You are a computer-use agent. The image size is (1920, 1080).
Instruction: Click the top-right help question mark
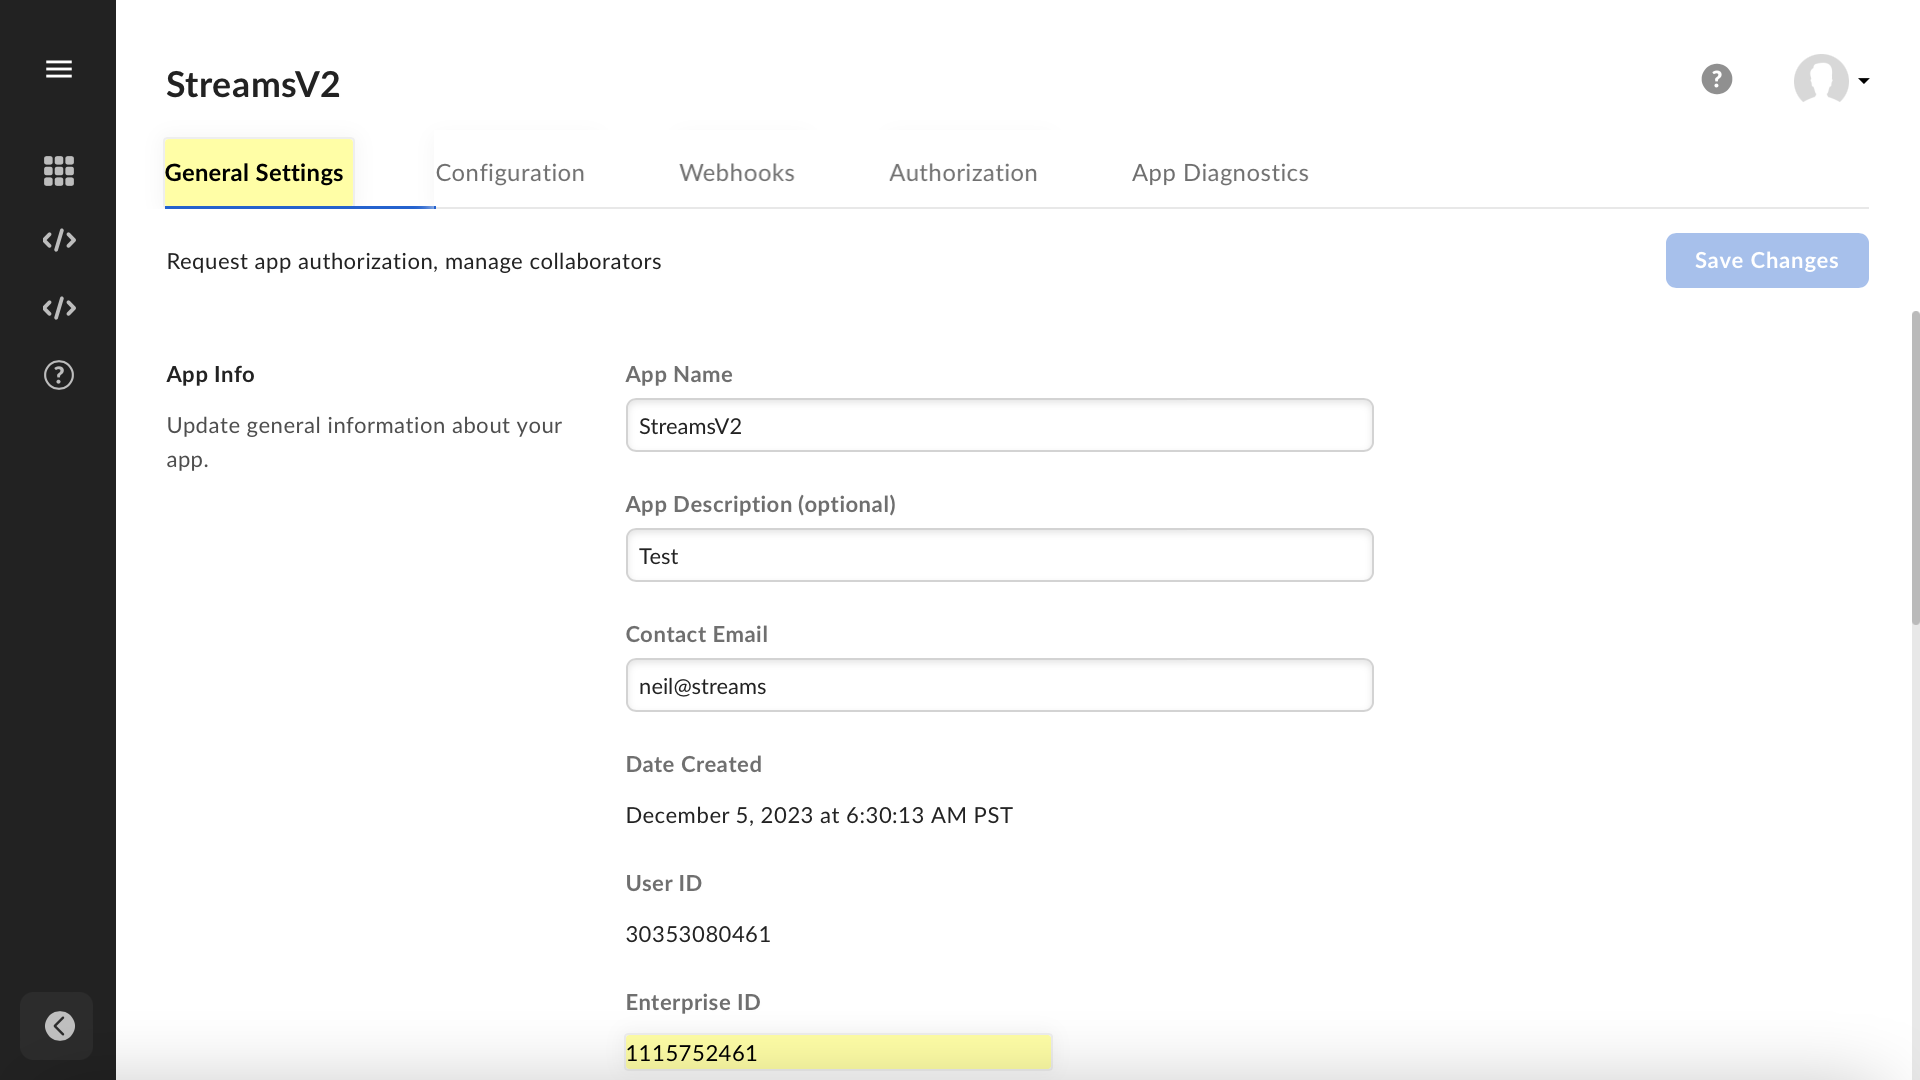tap(1716, 79)
